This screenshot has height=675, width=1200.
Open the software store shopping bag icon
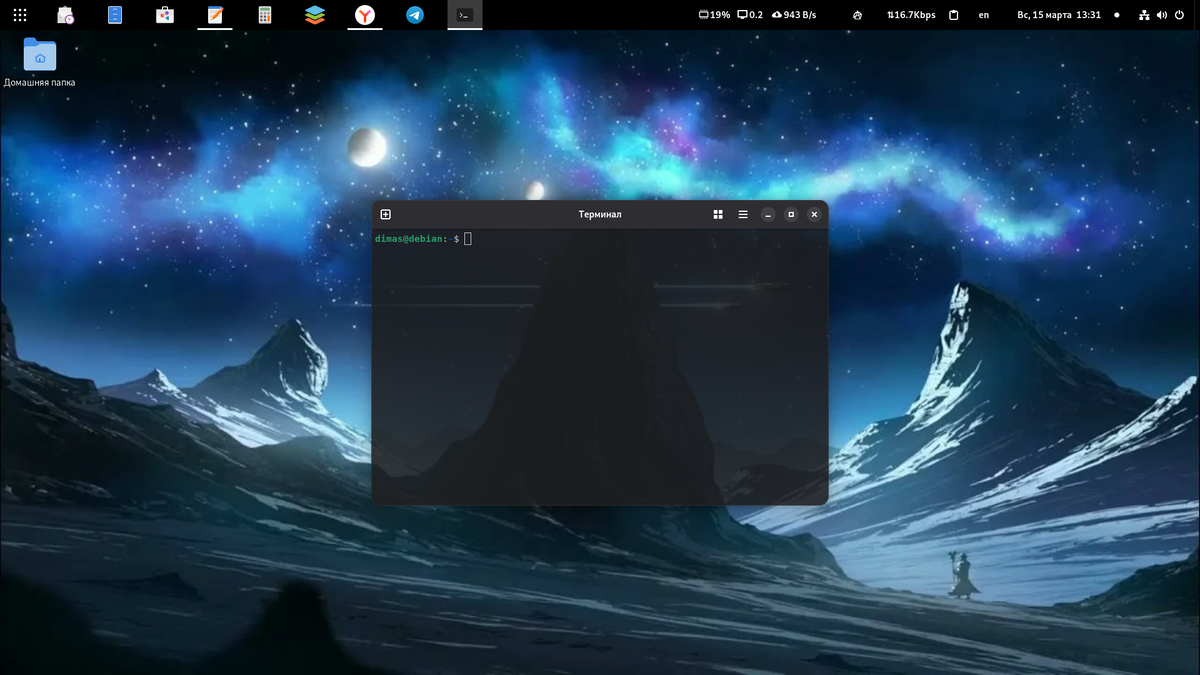[x=165, y=15]
